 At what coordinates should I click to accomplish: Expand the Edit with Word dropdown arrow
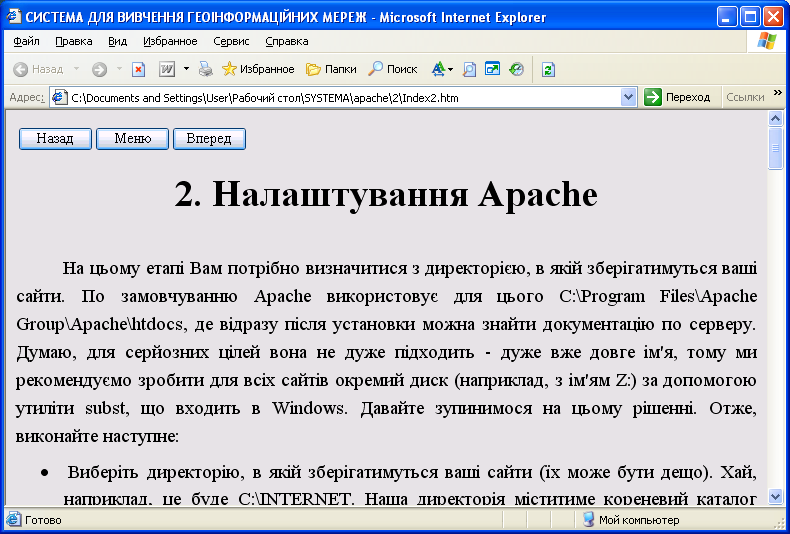click(x=186, y=69)
